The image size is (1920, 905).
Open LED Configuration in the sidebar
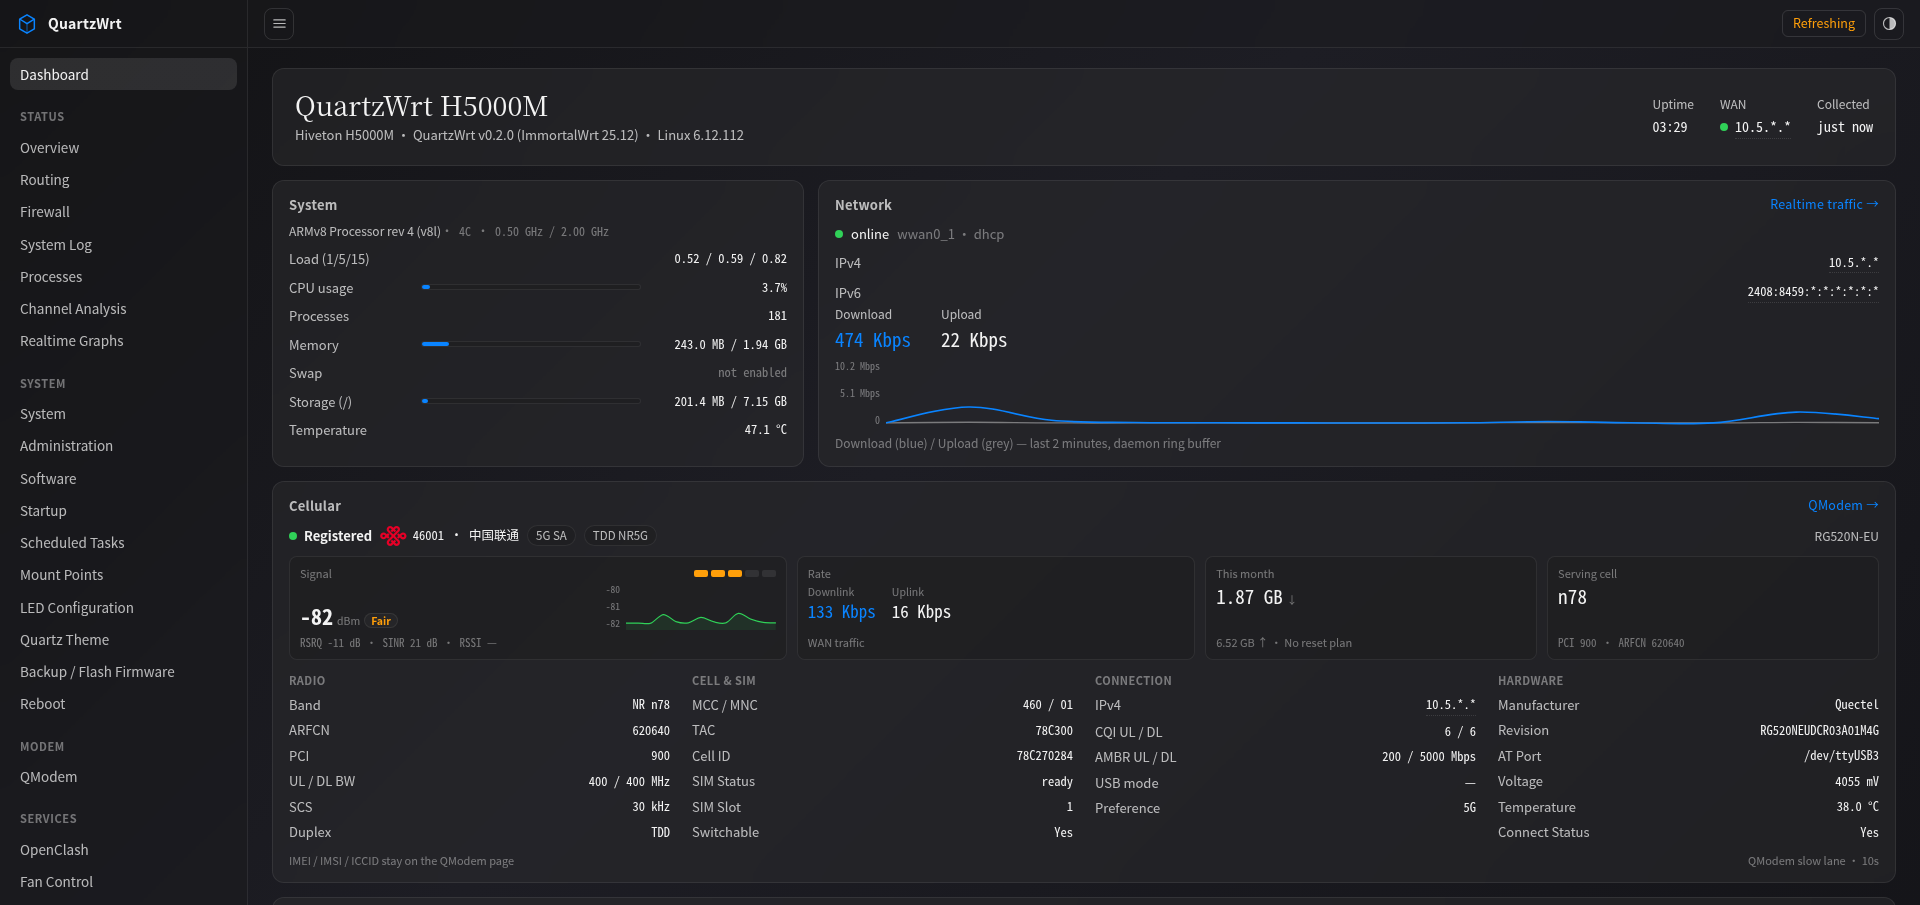pyautogui.click(x=123, y=608)
